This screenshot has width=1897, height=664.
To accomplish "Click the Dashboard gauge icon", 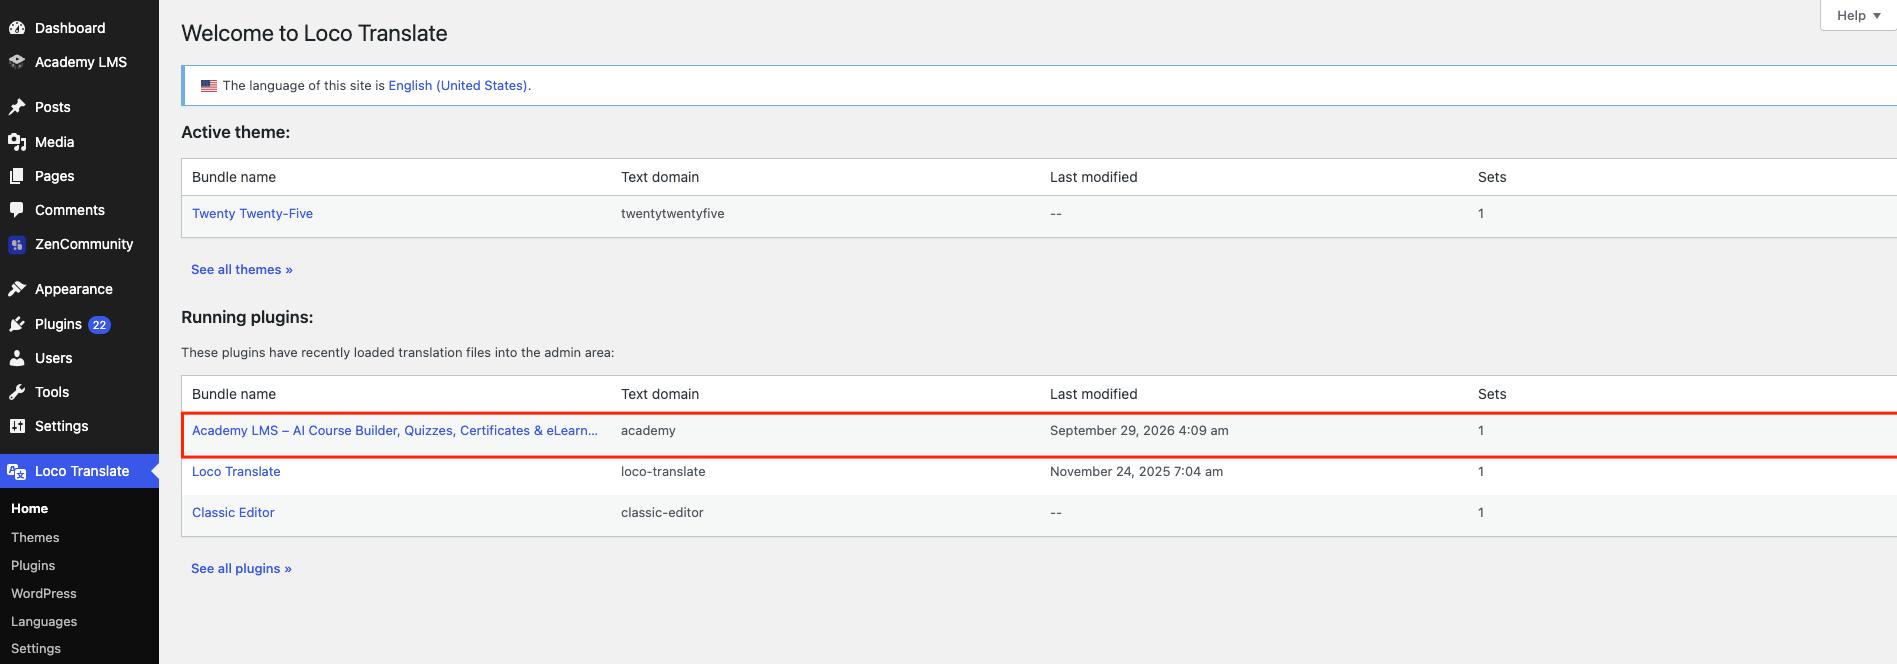I will [17, 28].
